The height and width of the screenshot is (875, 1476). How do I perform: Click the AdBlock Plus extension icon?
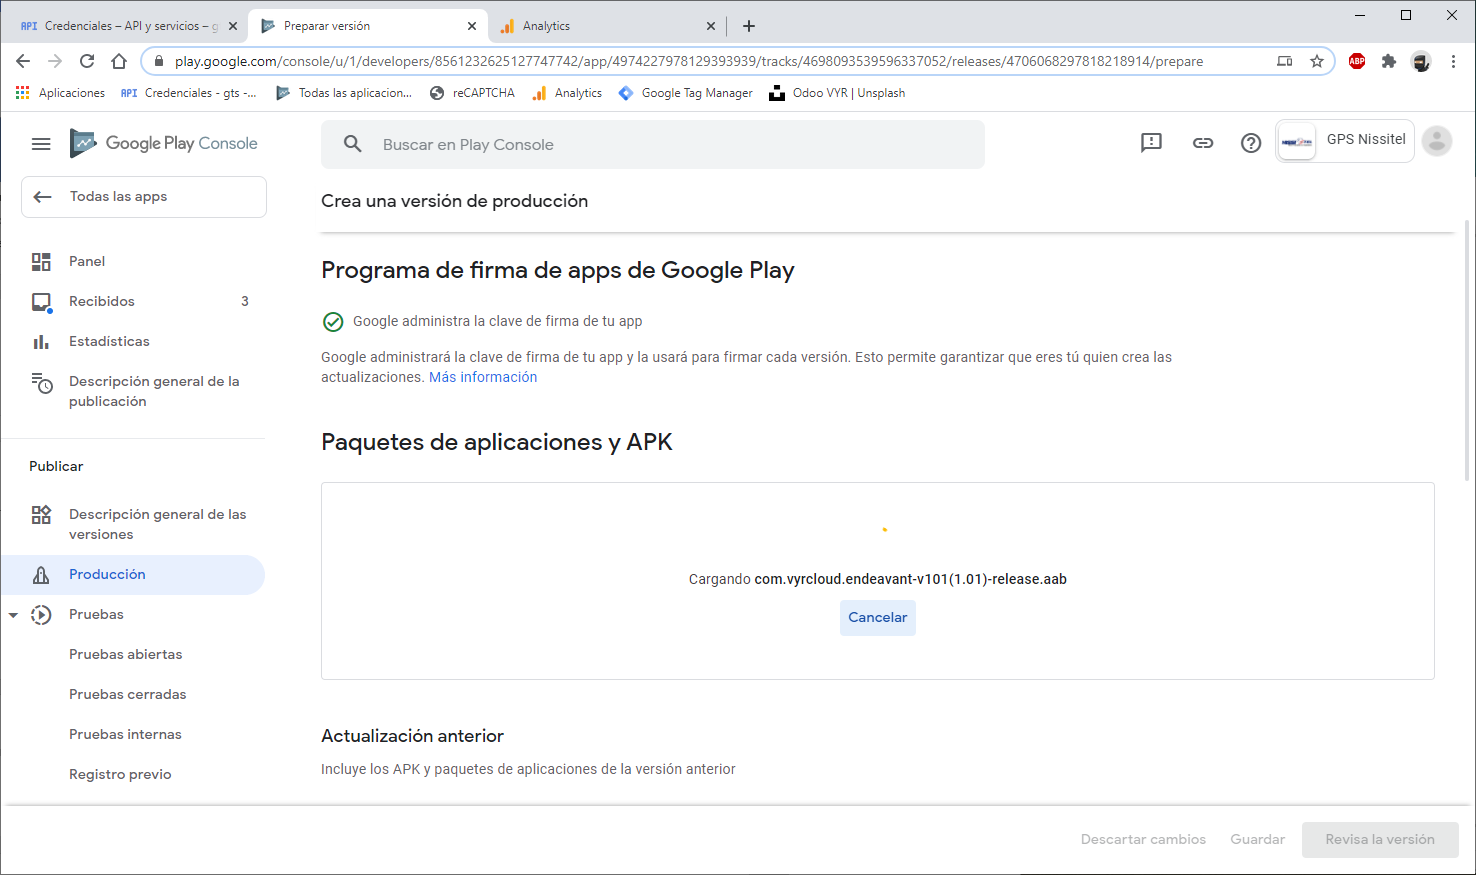(1356, 61)
